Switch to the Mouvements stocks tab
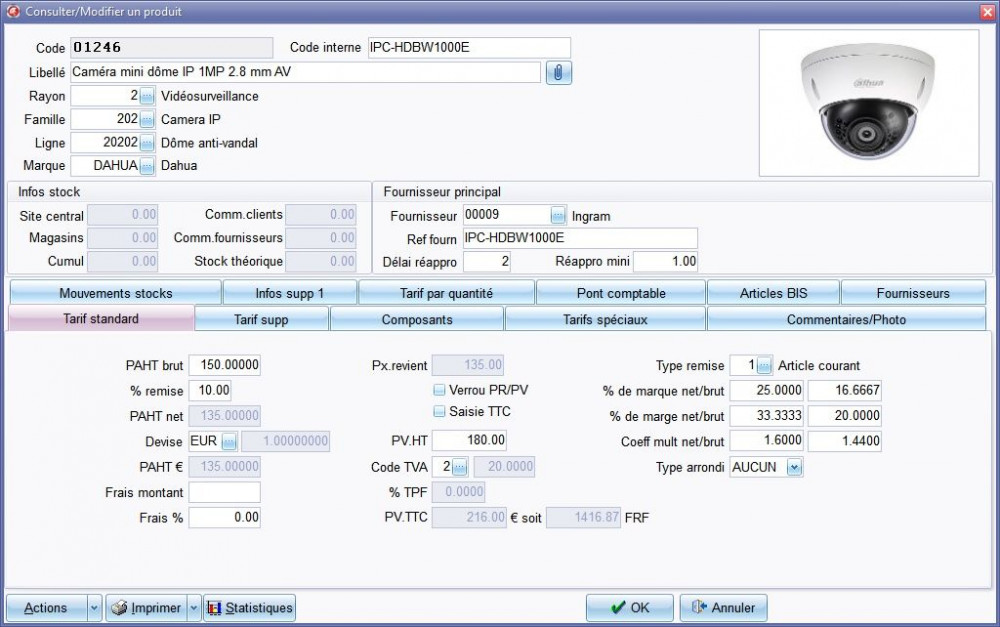 point(115,293)
